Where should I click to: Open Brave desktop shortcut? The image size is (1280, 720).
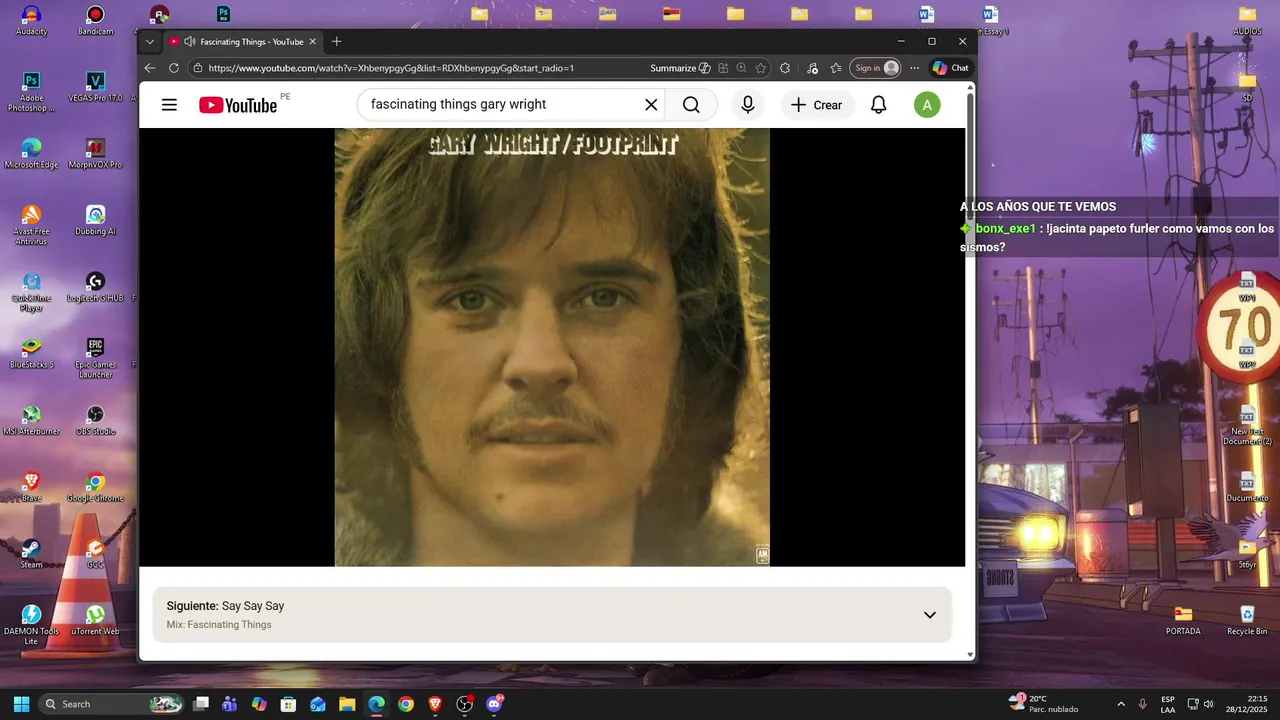click(31, 487)
